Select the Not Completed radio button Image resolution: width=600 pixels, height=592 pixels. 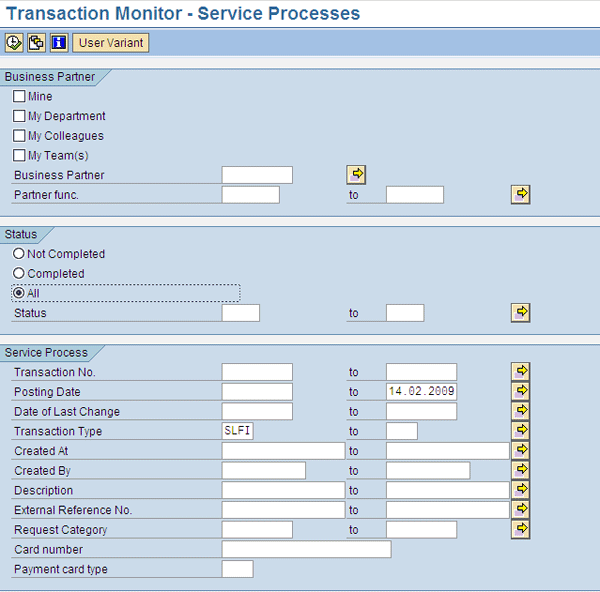pyautogui.click(x=19, y=254)
